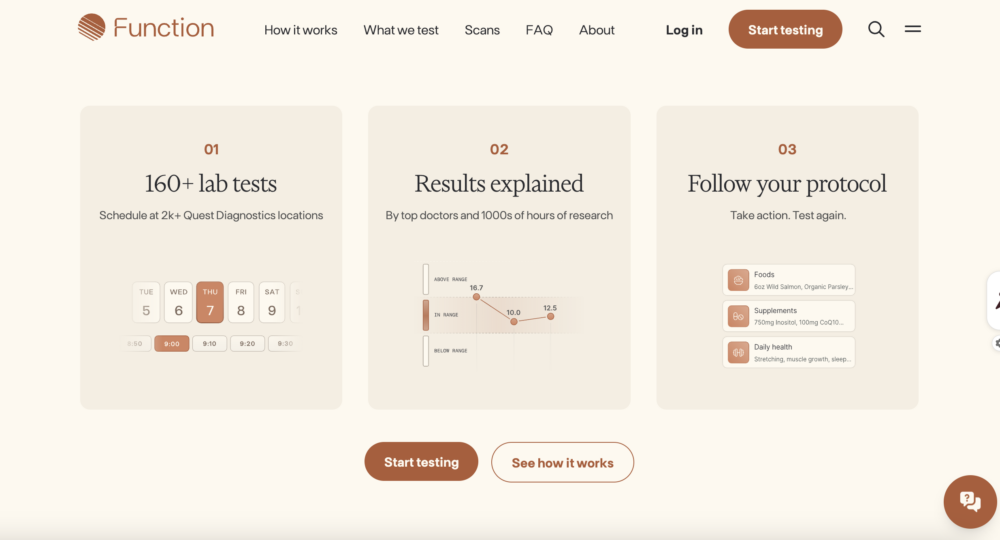Click the small gear icon at right edge
The height and width of the screenshot is (540, 1000).
997,343
